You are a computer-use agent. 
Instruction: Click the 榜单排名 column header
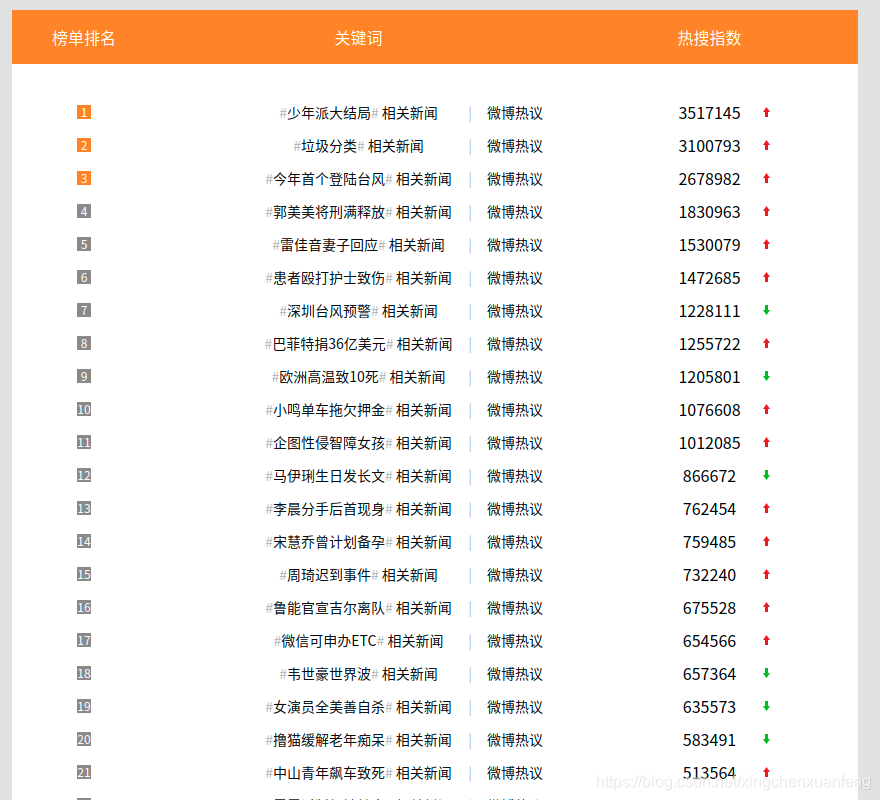tap(84, 38)
